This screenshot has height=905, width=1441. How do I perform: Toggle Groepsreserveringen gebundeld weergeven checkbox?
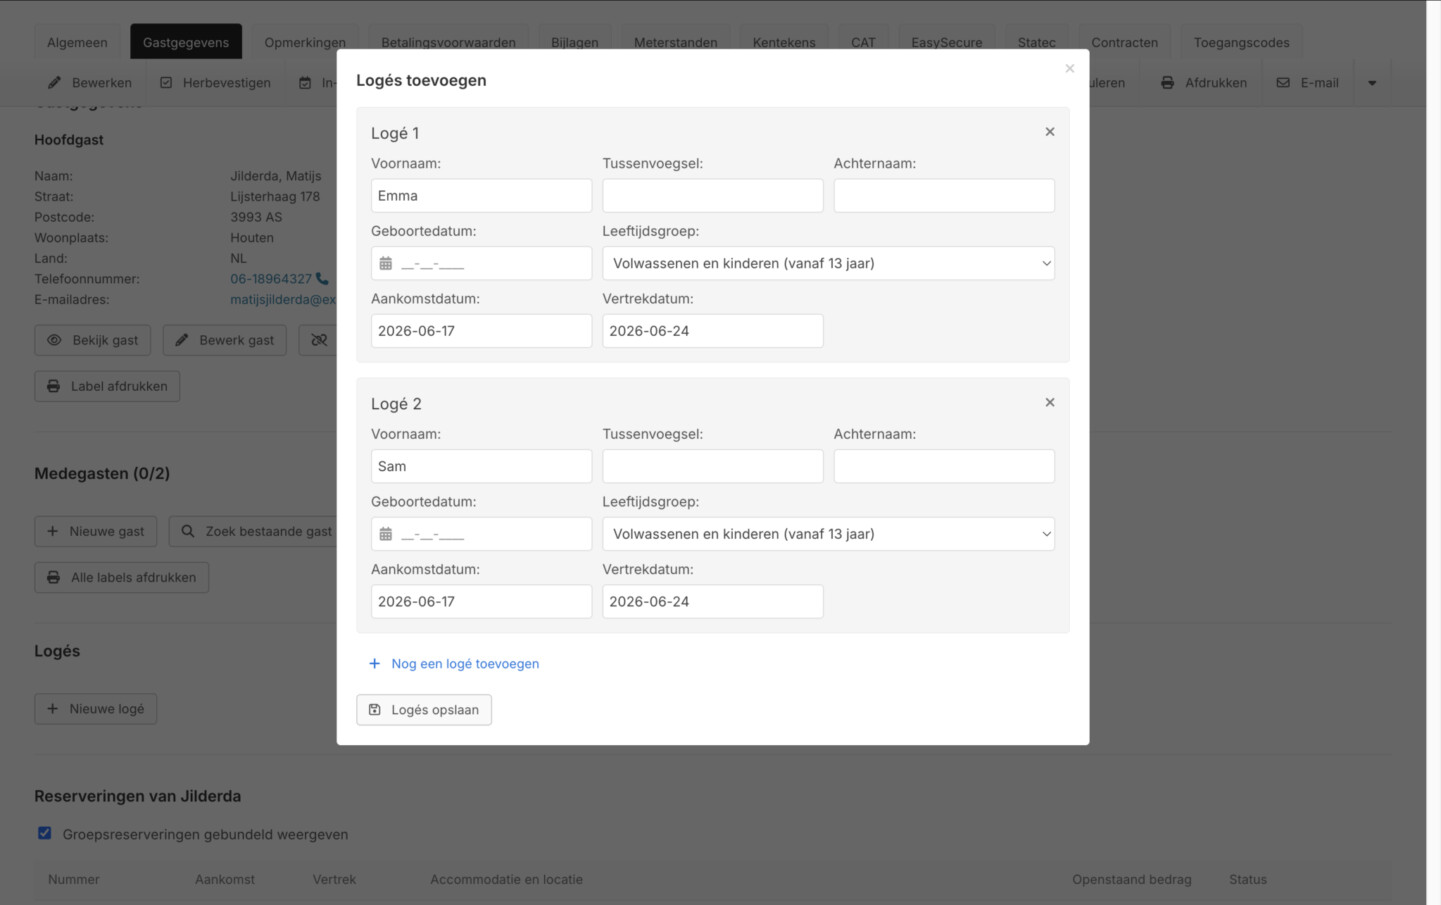[x=45, y=833]
